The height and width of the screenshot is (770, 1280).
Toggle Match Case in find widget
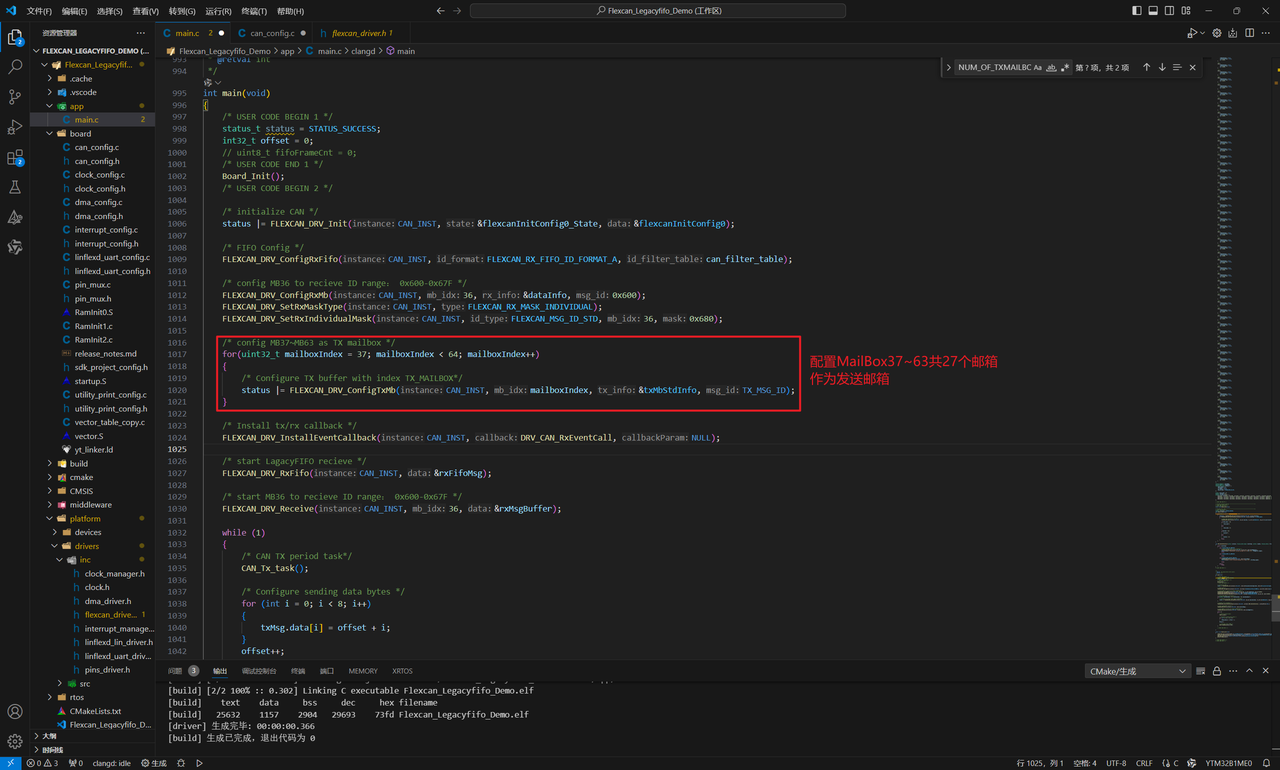tap(1037, 67)
